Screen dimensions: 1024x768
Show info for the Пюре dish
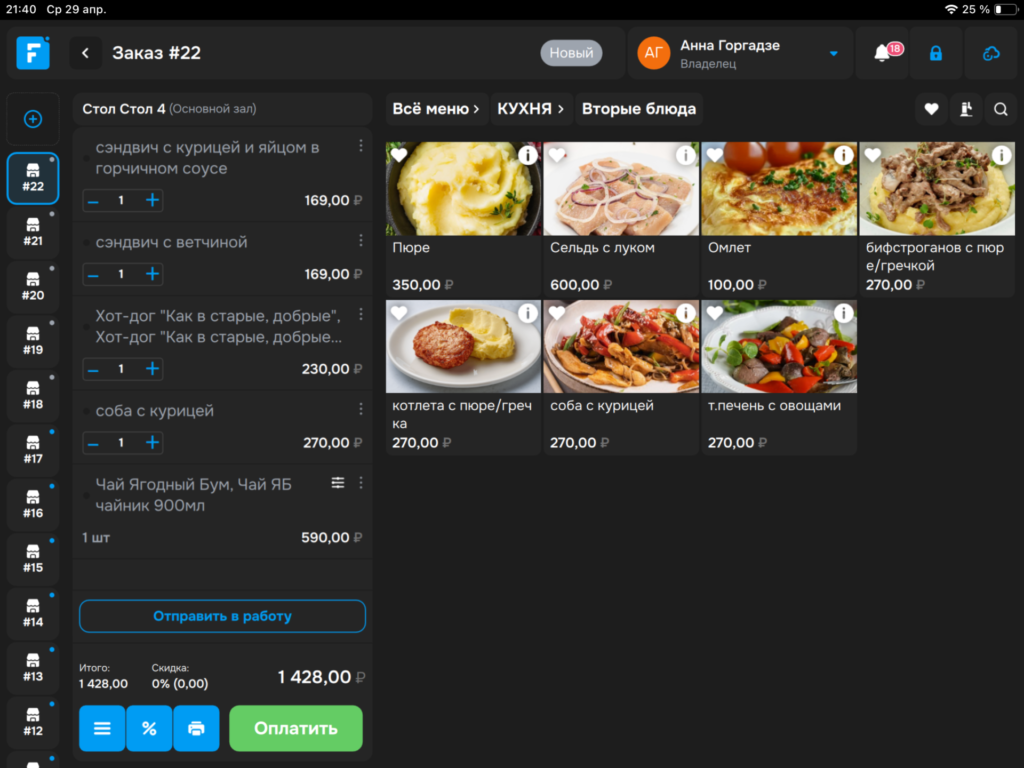coord(528,155)
